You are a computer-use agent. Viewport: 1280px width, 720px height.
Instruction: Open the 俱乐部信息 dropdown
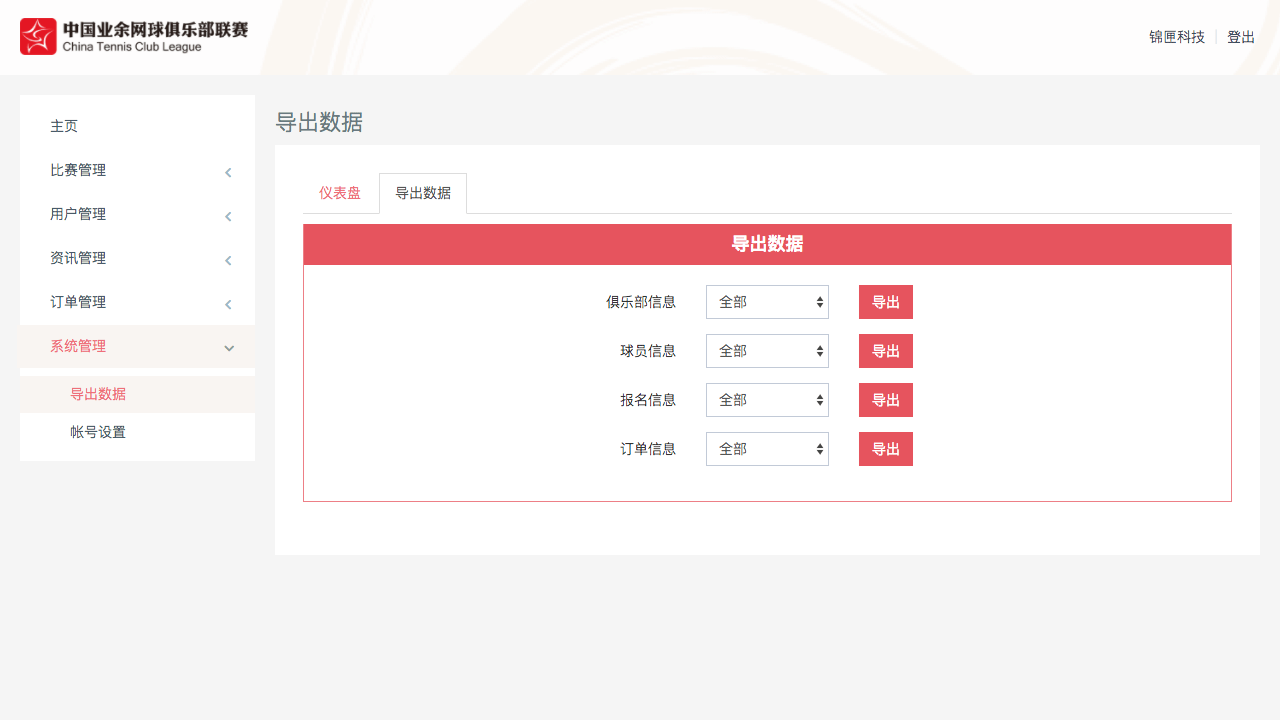767,302
